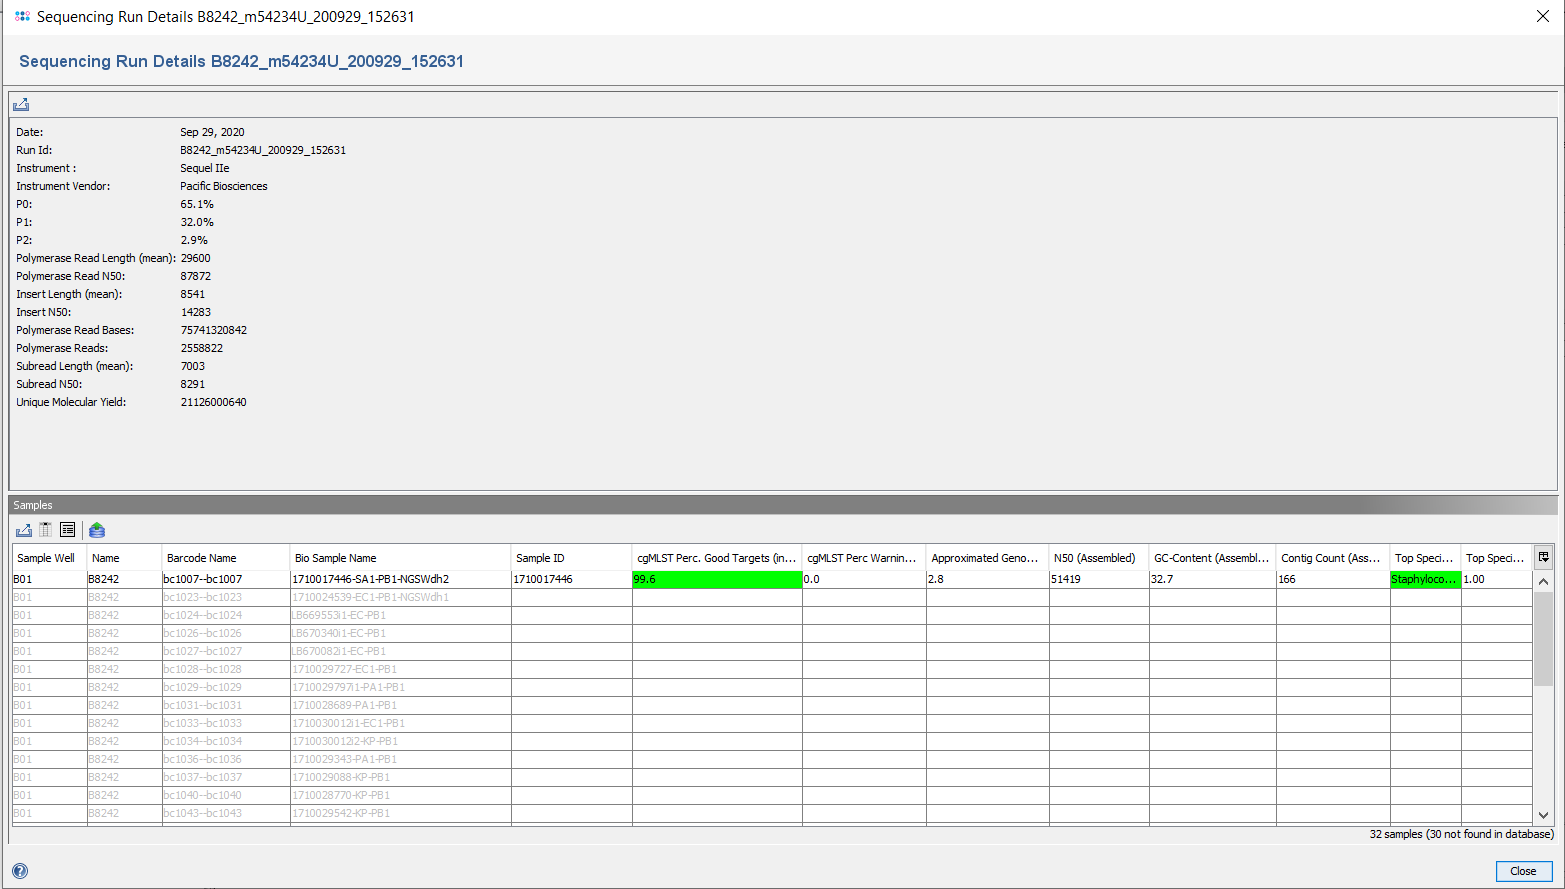Click the scroll up arrow of samples table

[1543, 581]
